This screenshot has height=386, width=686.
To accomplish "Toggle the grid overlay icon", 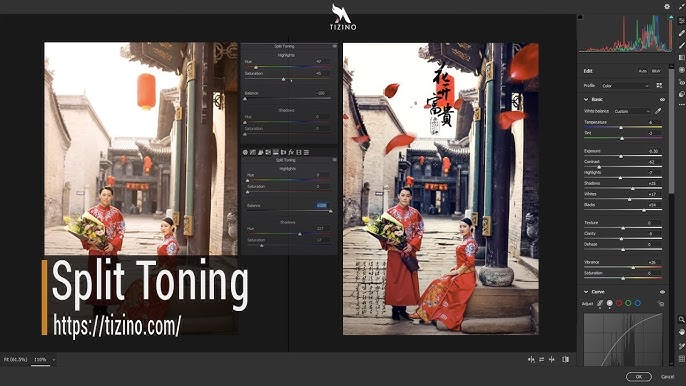I will 681,358.
